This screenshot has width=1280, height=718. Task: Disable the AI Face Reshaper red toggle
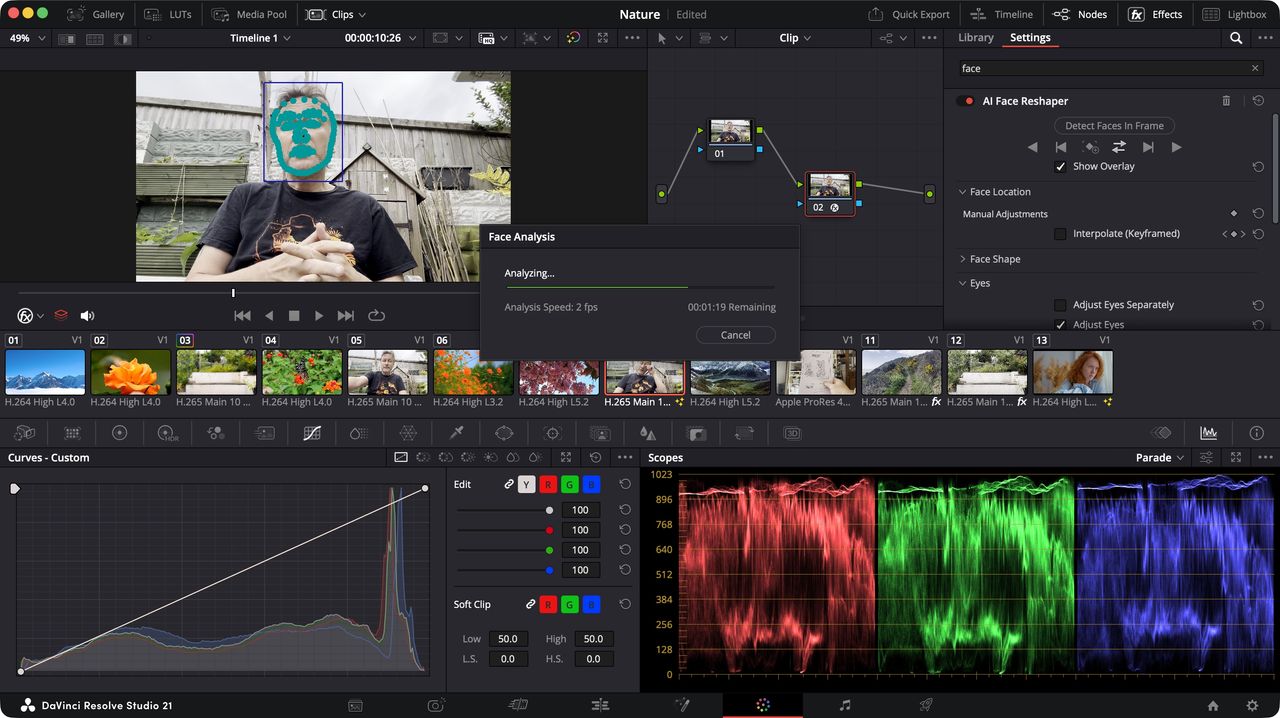965,101
